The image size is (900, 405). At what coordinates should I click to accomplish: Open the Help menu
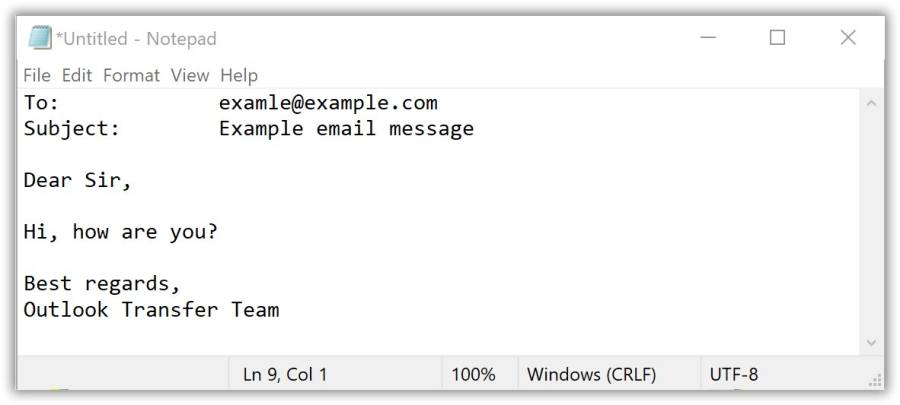point(239,75)
